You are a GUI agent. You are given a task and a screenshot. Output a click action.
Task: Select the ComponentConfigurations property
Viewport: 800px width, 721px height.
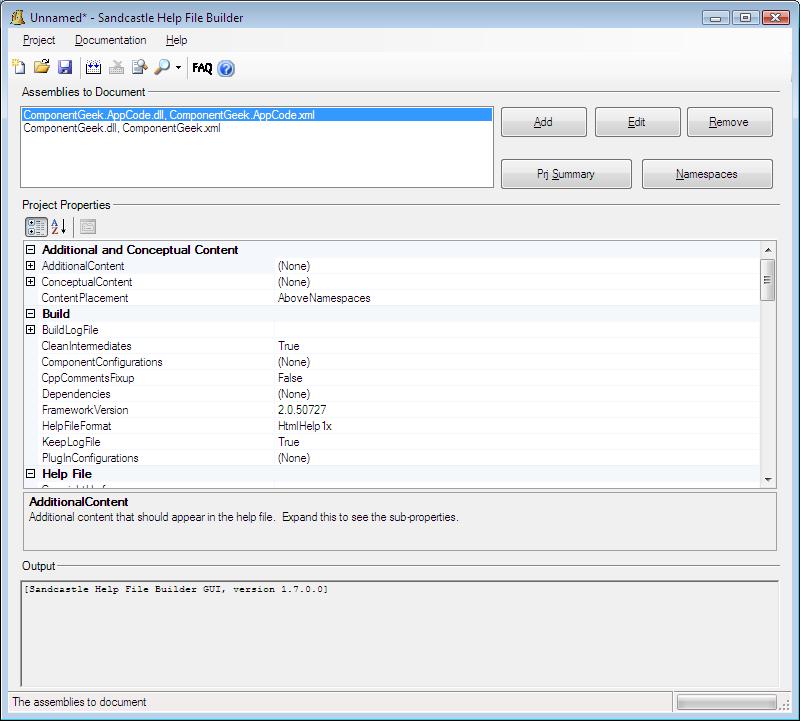coord(102,362)
